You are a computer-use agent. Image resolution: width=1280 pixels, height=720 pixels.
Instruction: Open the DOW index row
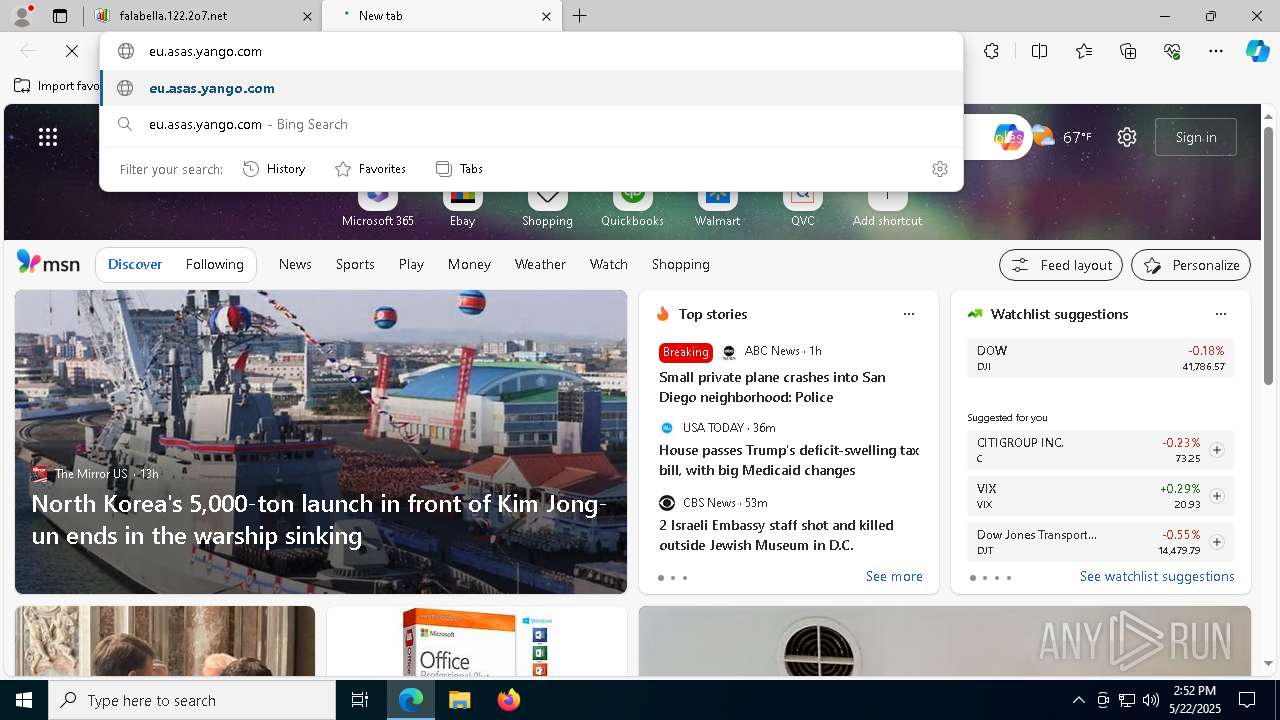[1101, 358]
